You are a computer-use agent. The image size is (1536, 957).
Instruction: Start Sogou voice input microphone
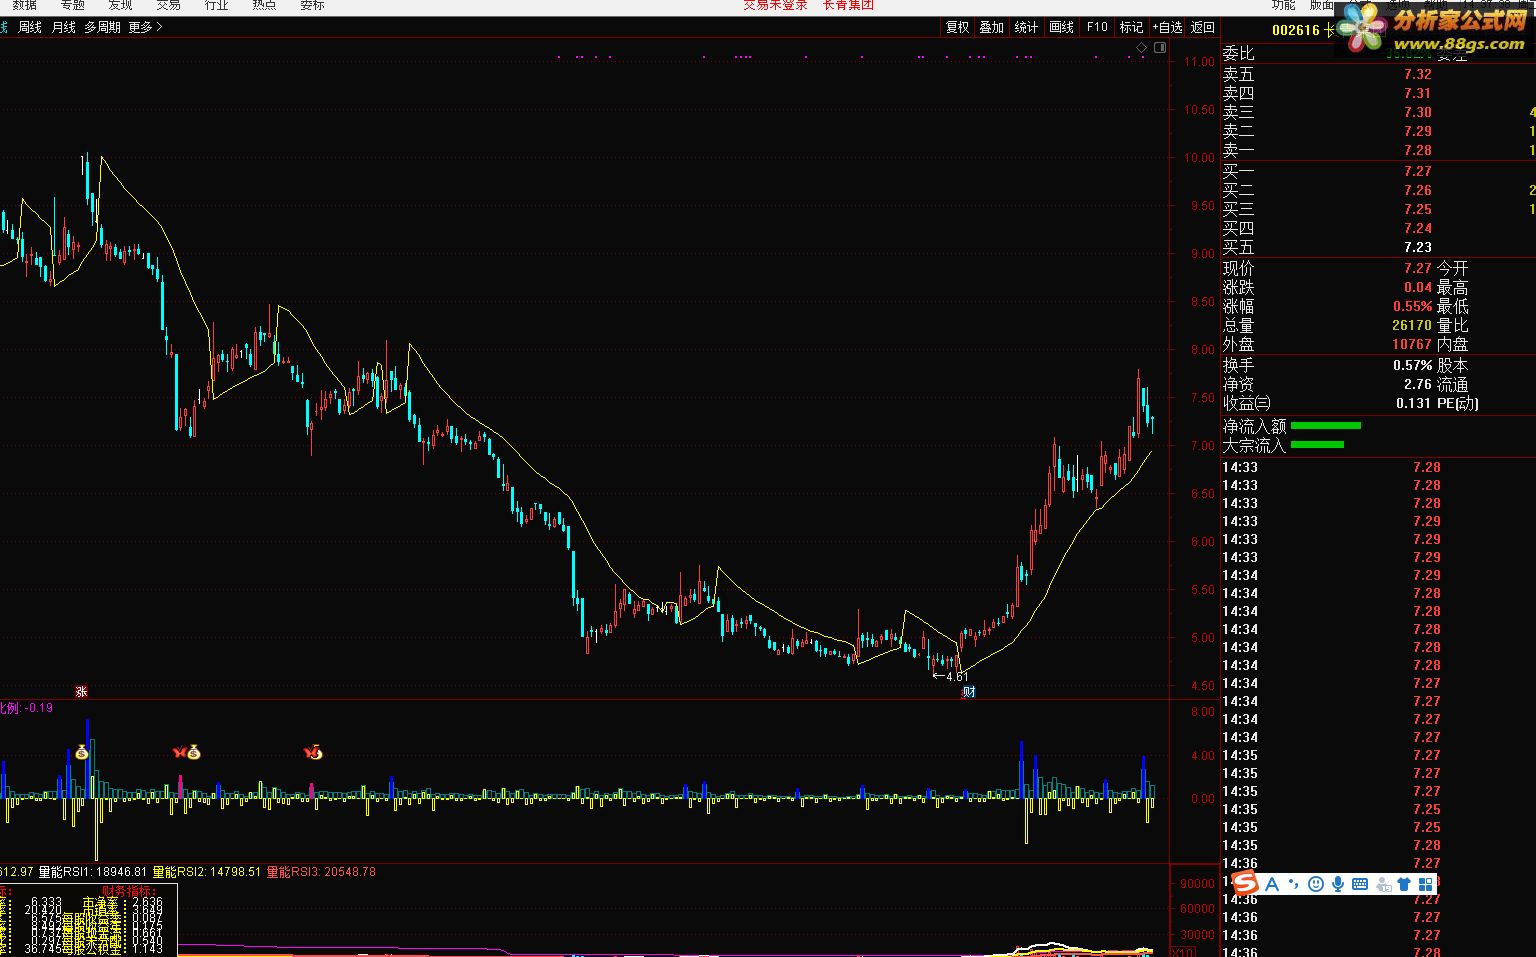tap(1338, 884)
